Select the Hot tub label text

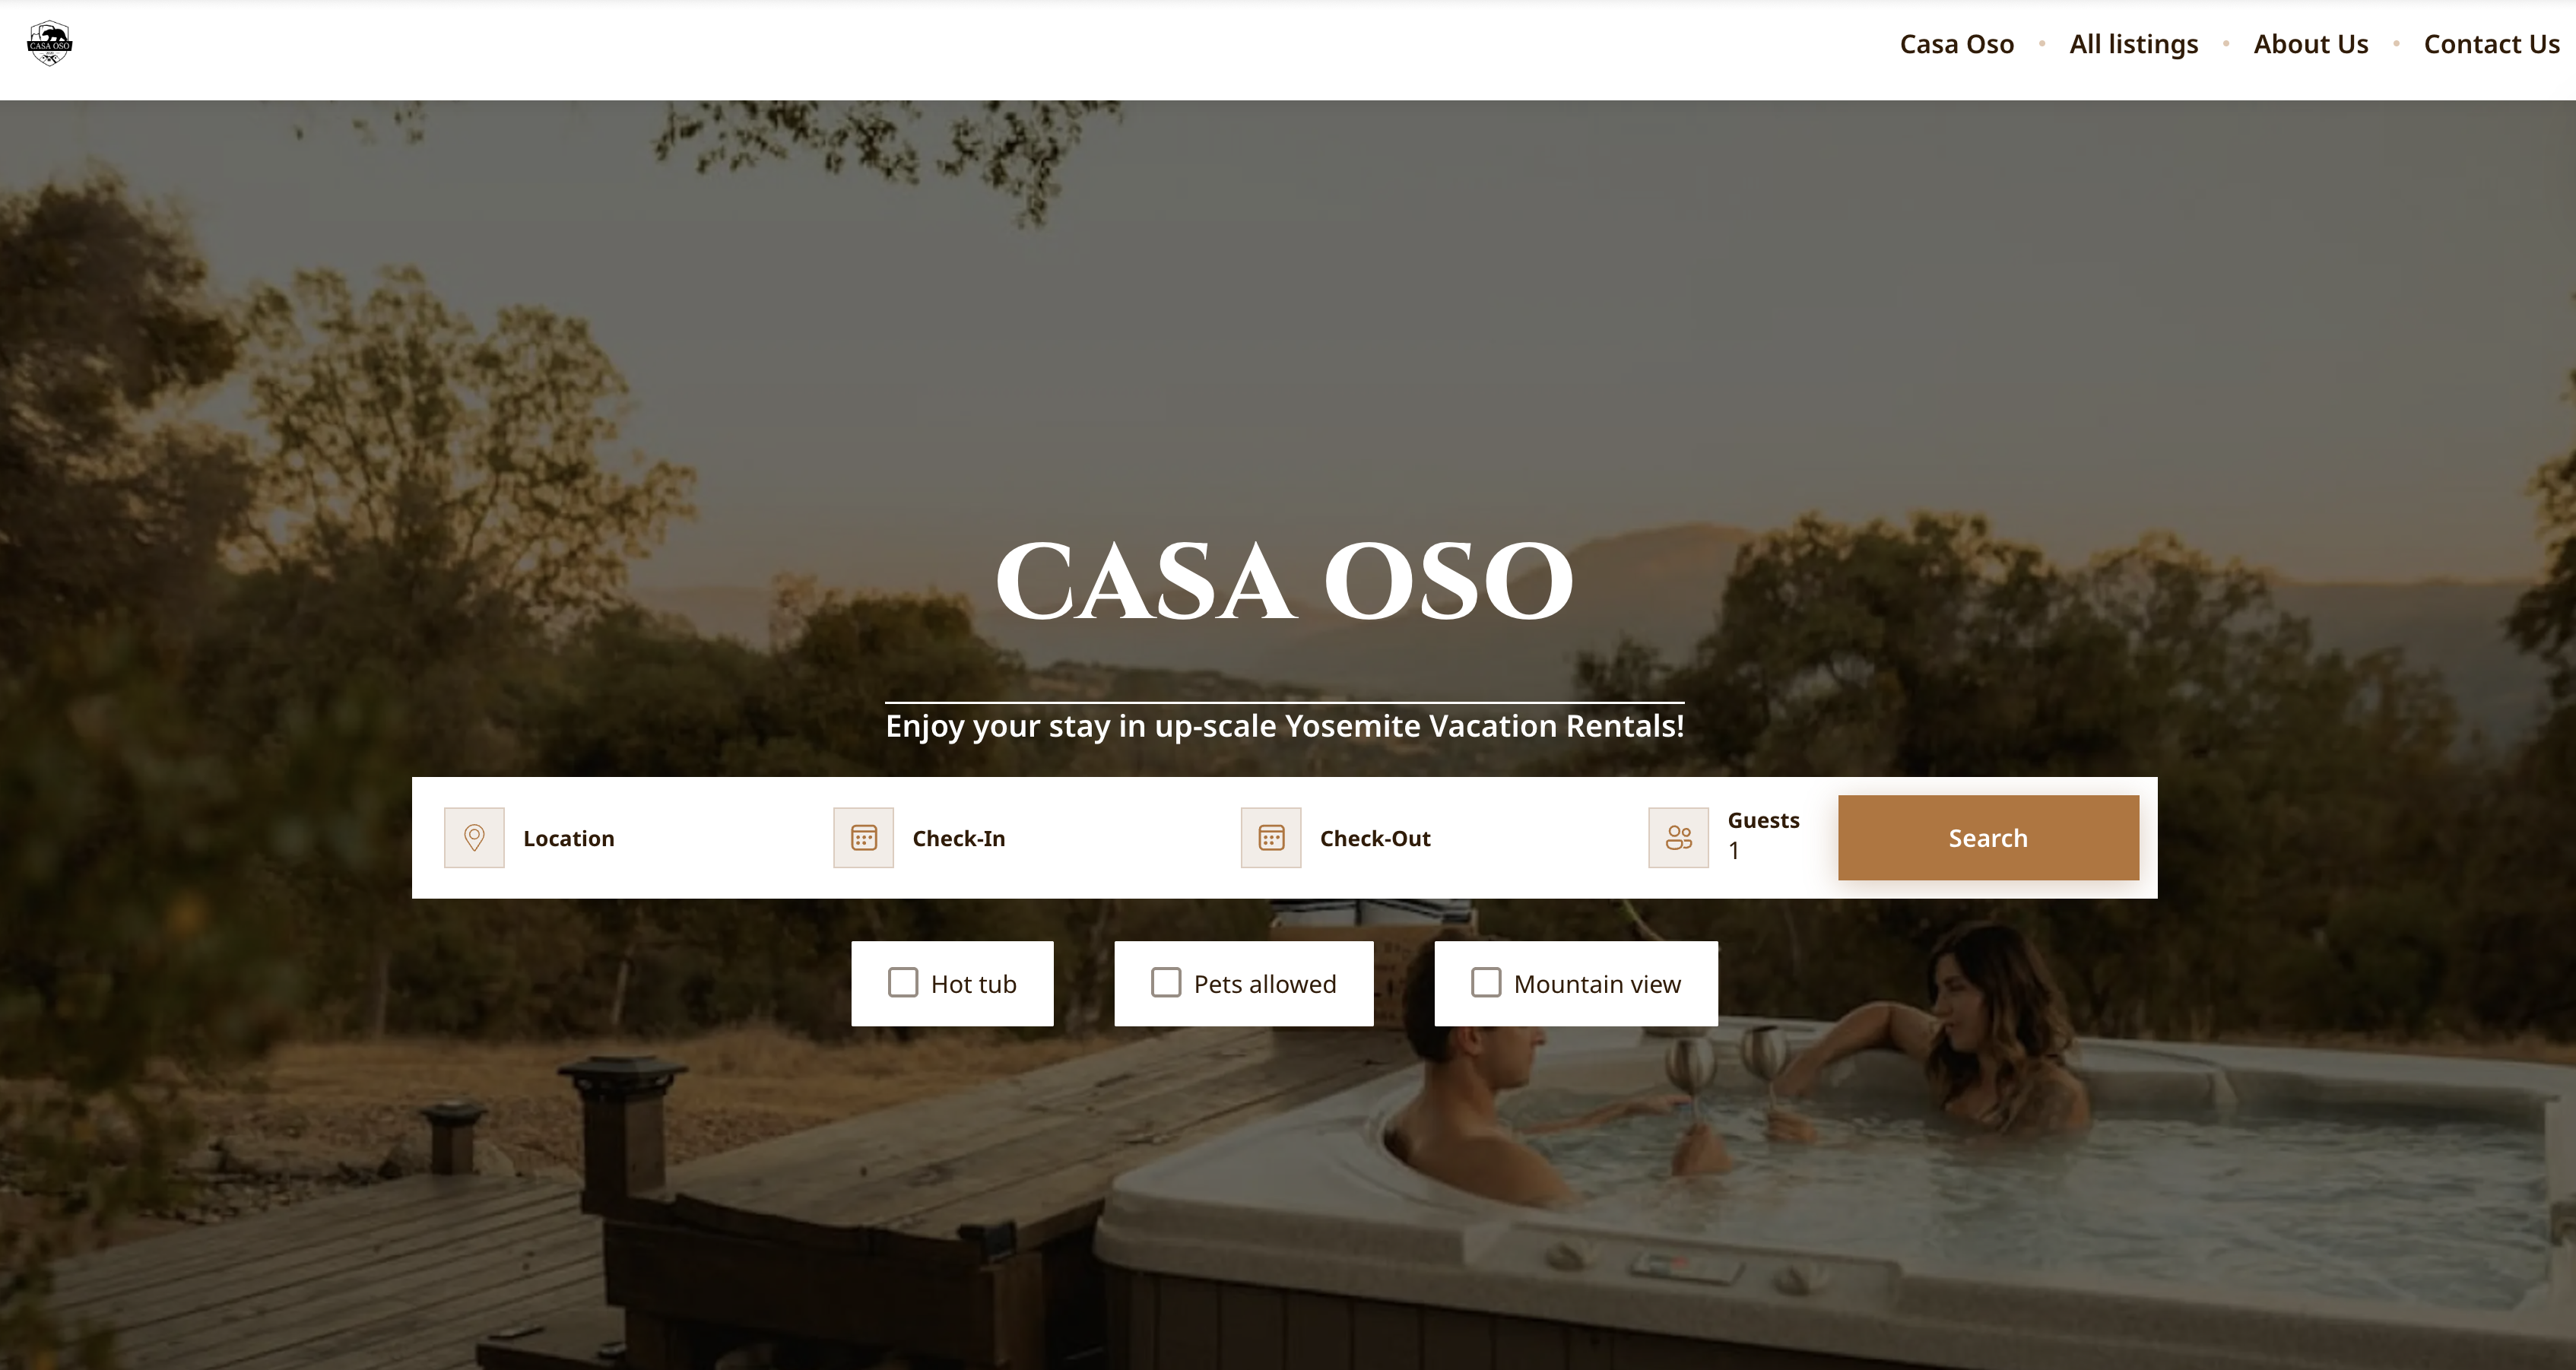(x=973, y=984)
